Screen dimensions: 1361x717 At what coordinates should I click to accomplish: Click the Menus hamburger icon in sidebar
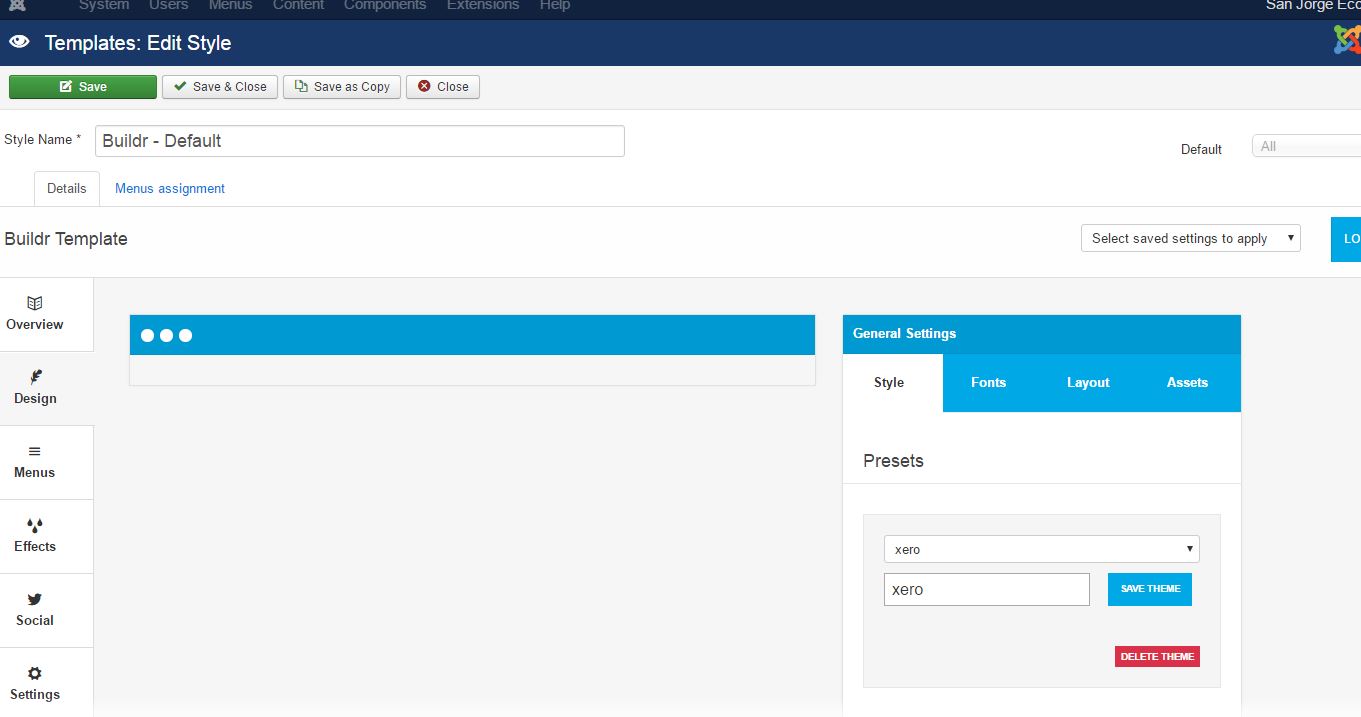point(35,452)
